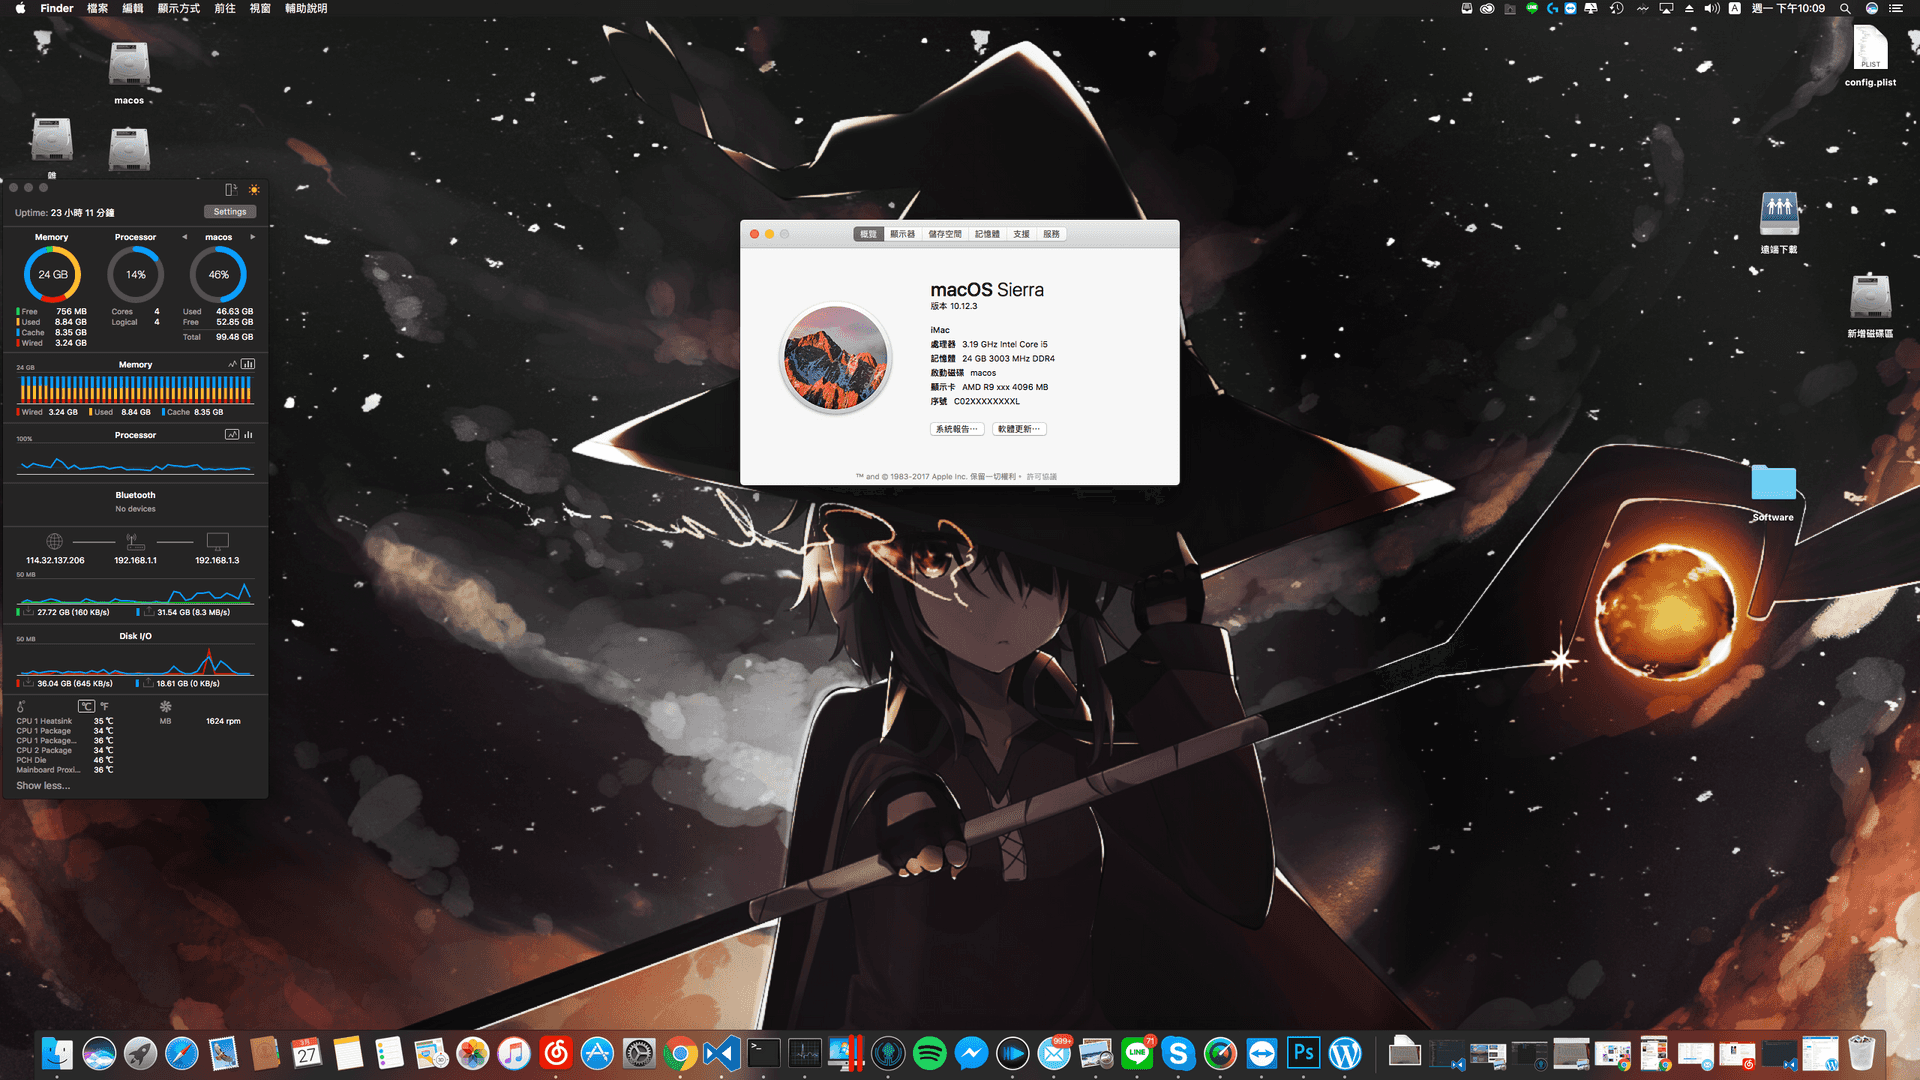The height and width of the screenshot is (1080, 1920).
Task: Click the 系統報告 button
Action: [x=956, y=429]
